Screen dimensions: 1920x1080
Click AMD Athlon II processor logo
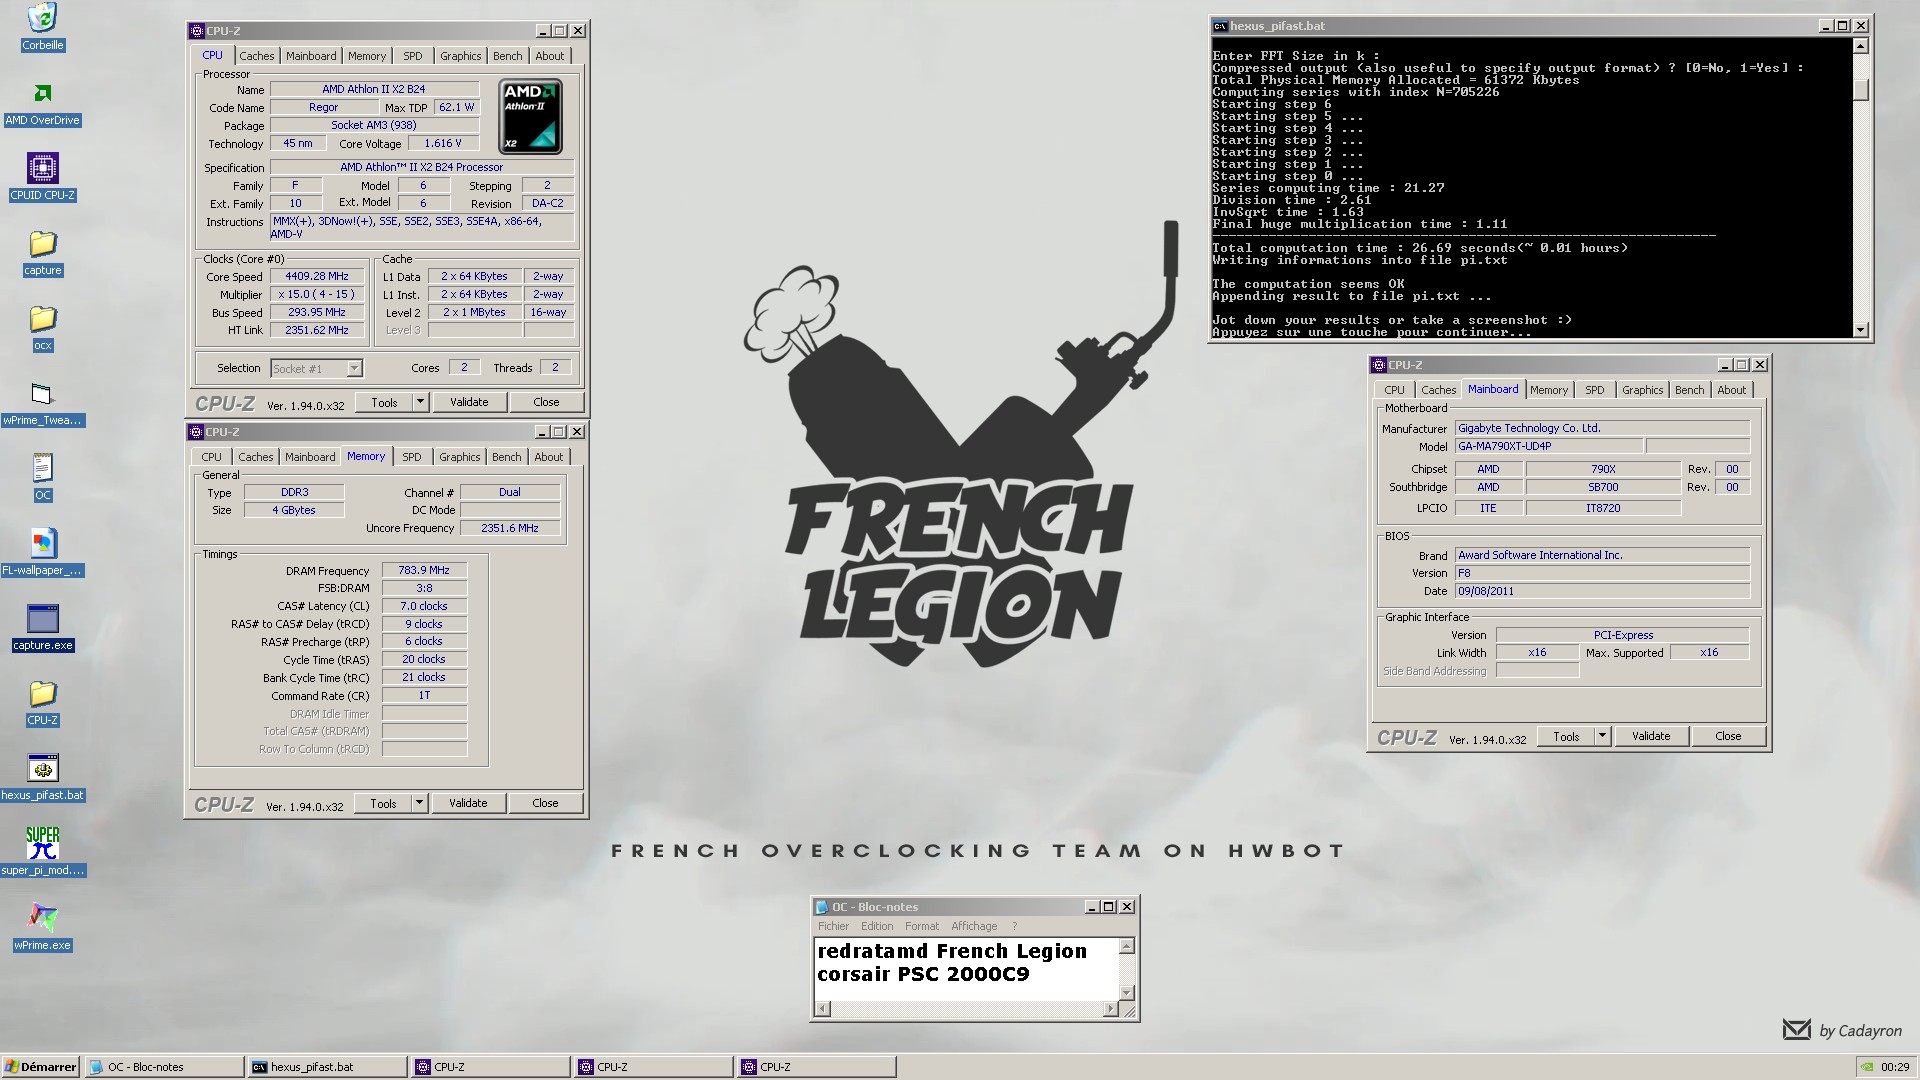[x=530, y=116]
